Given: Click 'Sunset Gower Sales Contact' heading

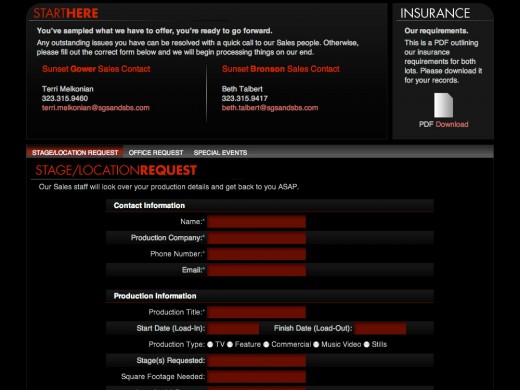Looking at the screenshot, I should [x=96, y=69].
